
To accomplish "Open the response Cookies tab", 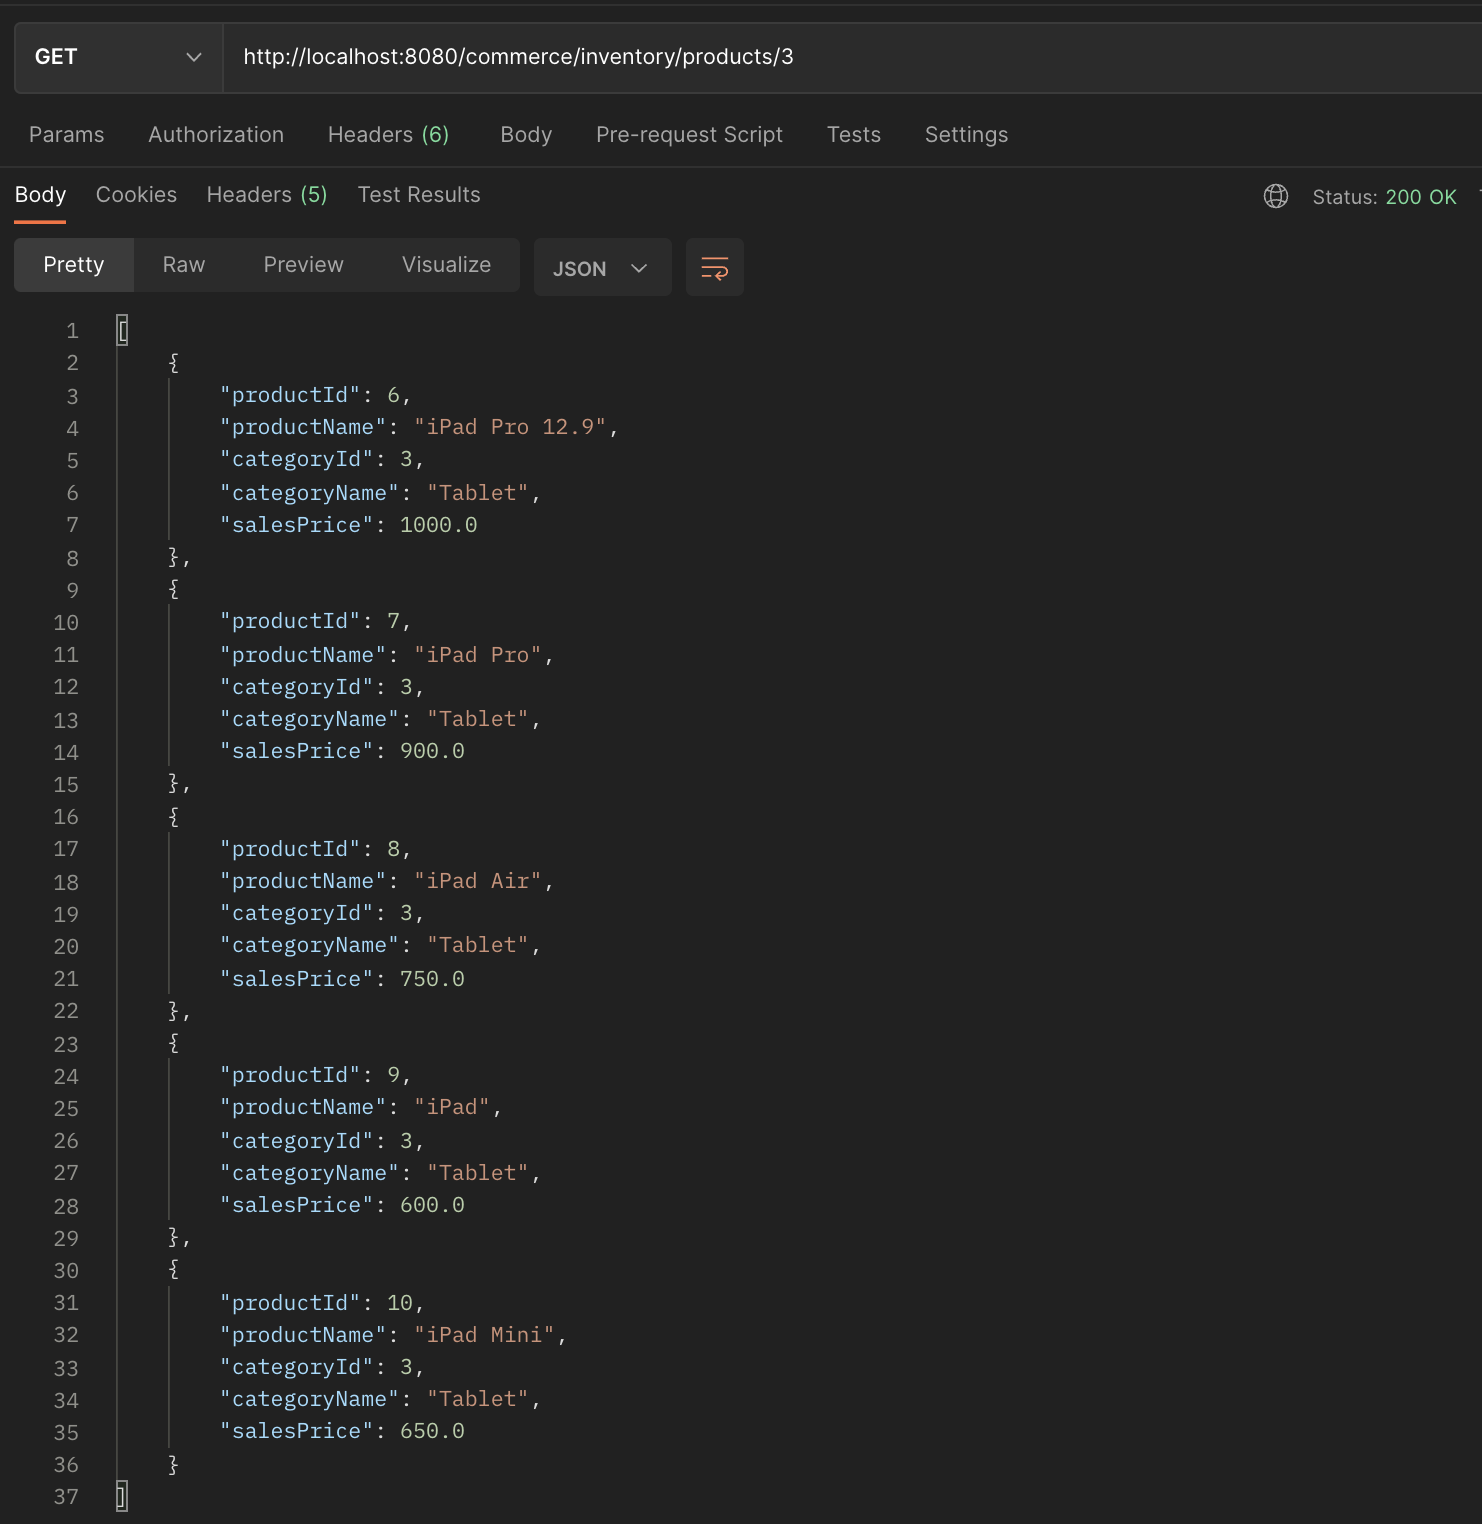I will tap(136, 194).
